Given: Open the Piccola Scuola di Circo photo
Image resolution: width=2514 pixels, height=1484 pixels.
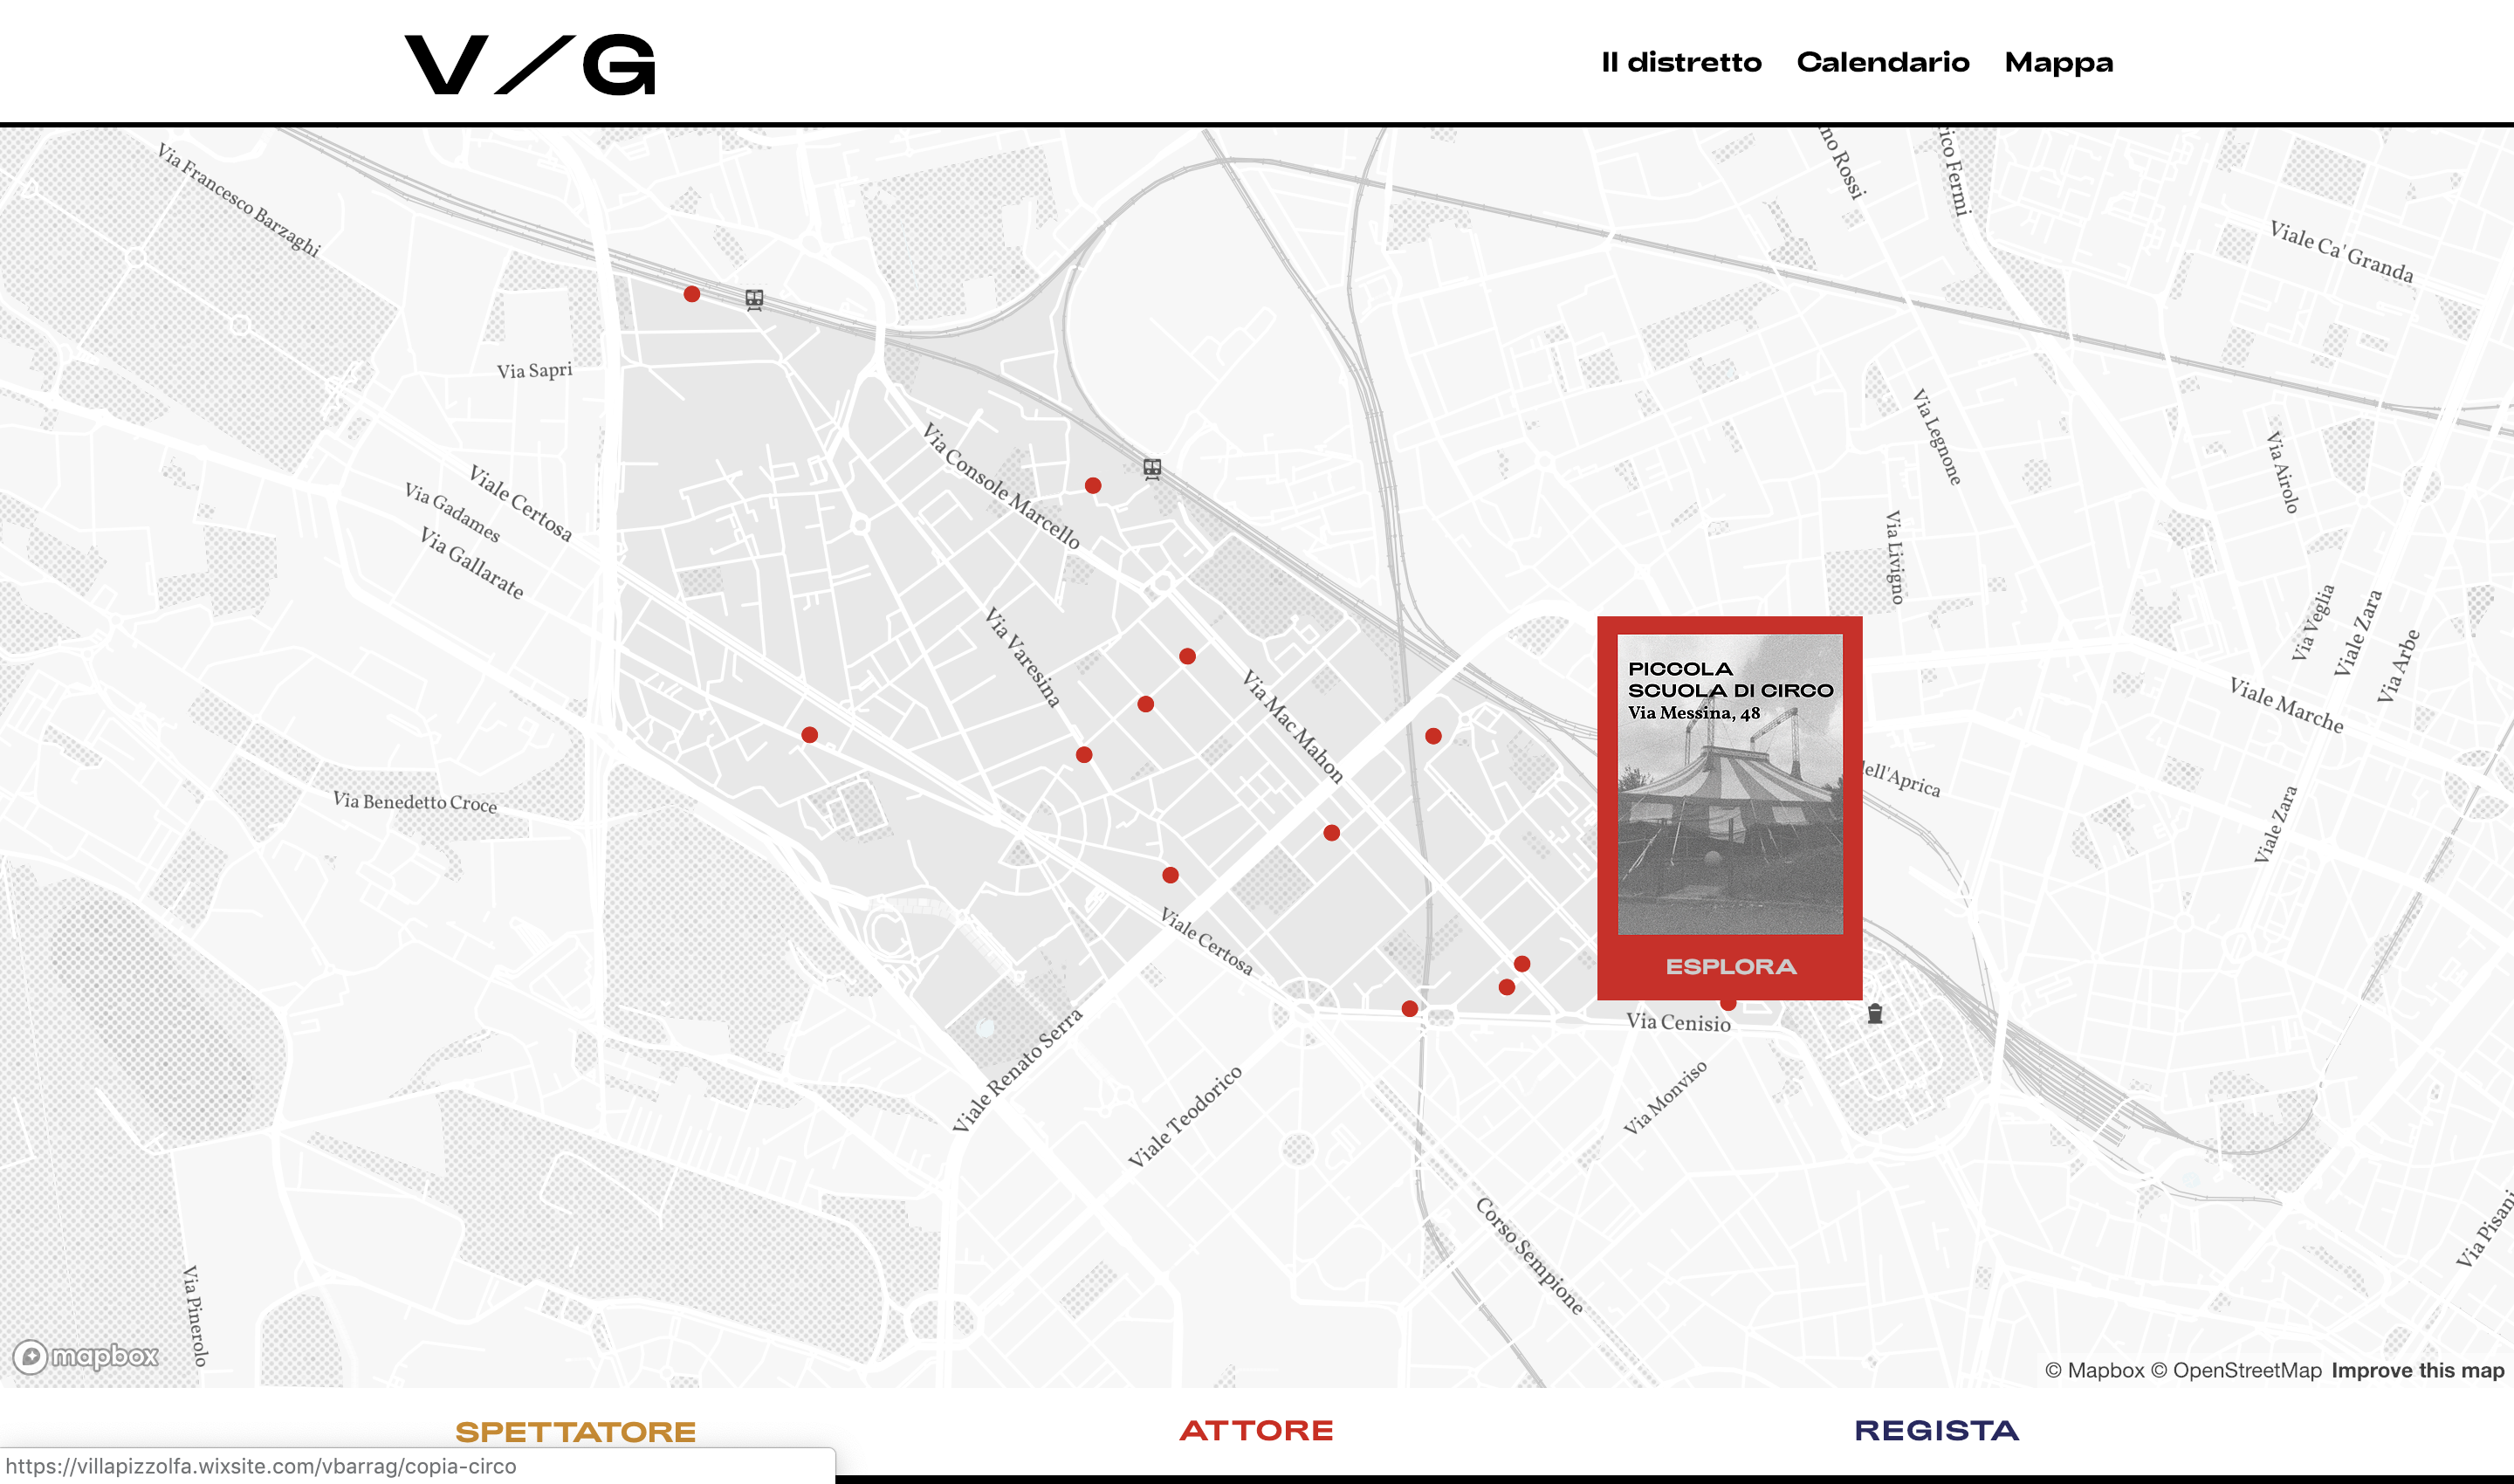Looking at the screenshot, I should 1730,784.
